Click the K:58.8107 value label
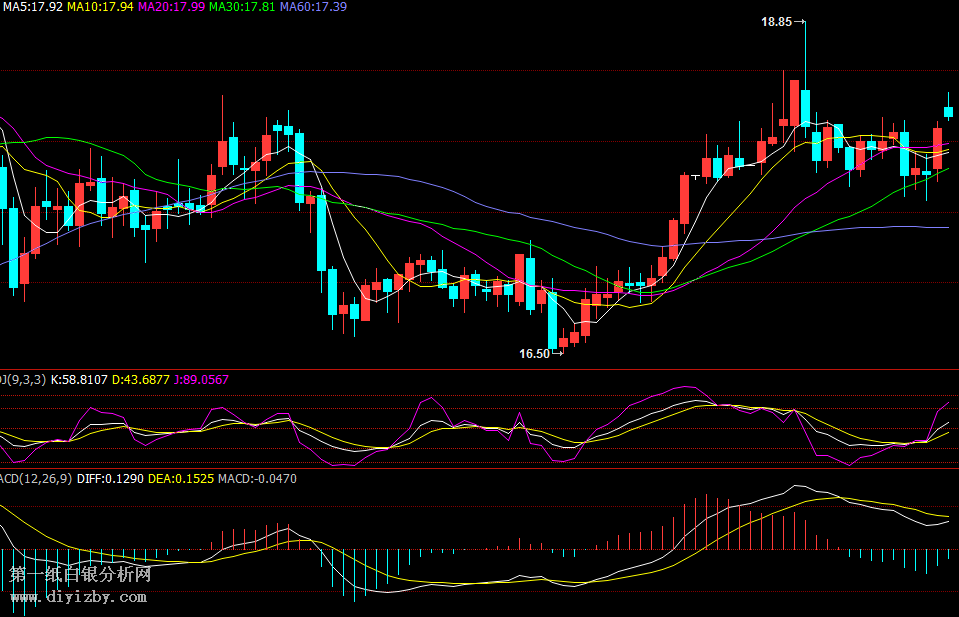 [79, 379]
